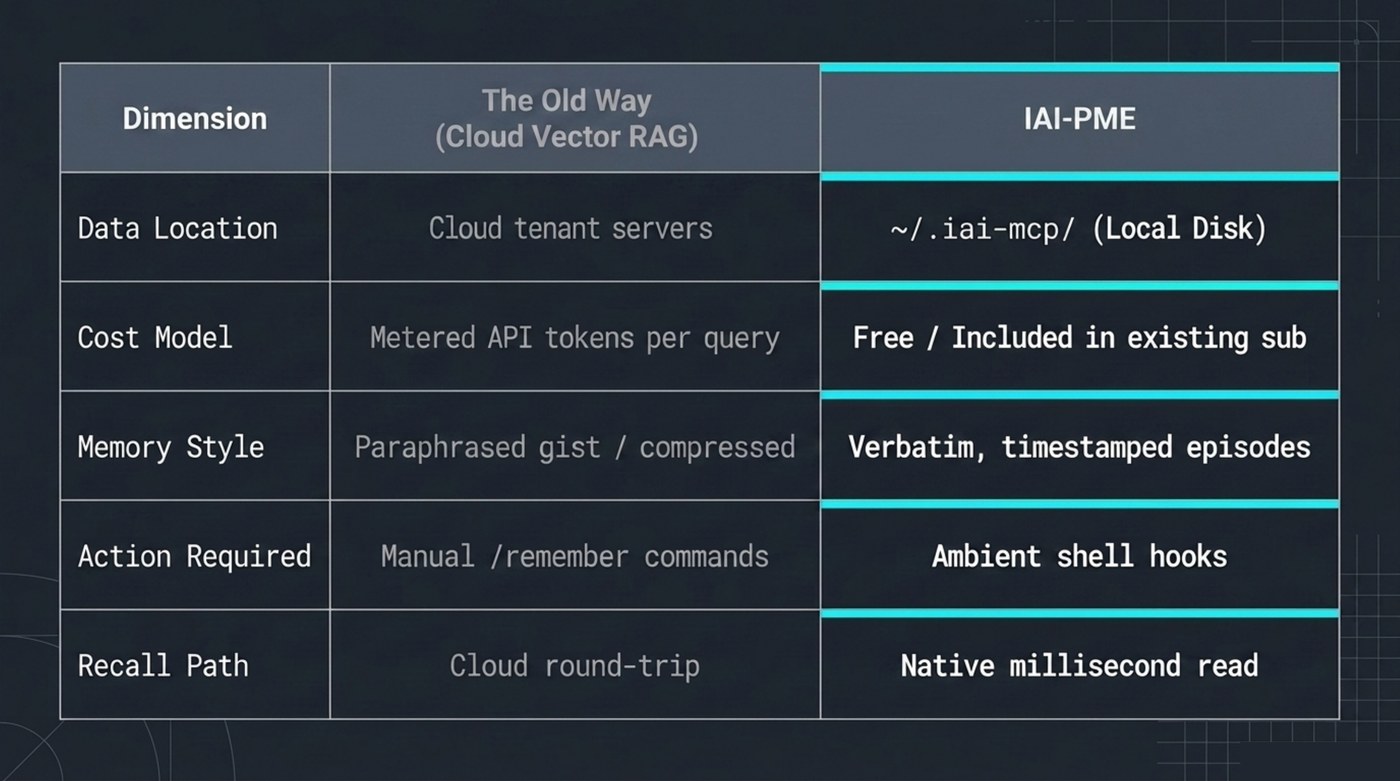Click the Cost Model row label
This screenshot has height=781, width=1400.
click(x=195, y=336)
